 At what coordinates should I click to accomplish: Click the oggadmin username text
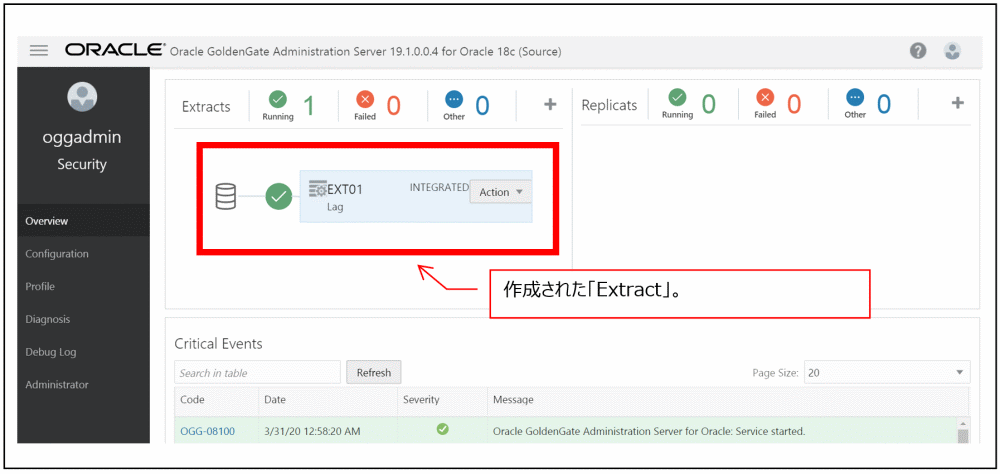coord(82,137)
